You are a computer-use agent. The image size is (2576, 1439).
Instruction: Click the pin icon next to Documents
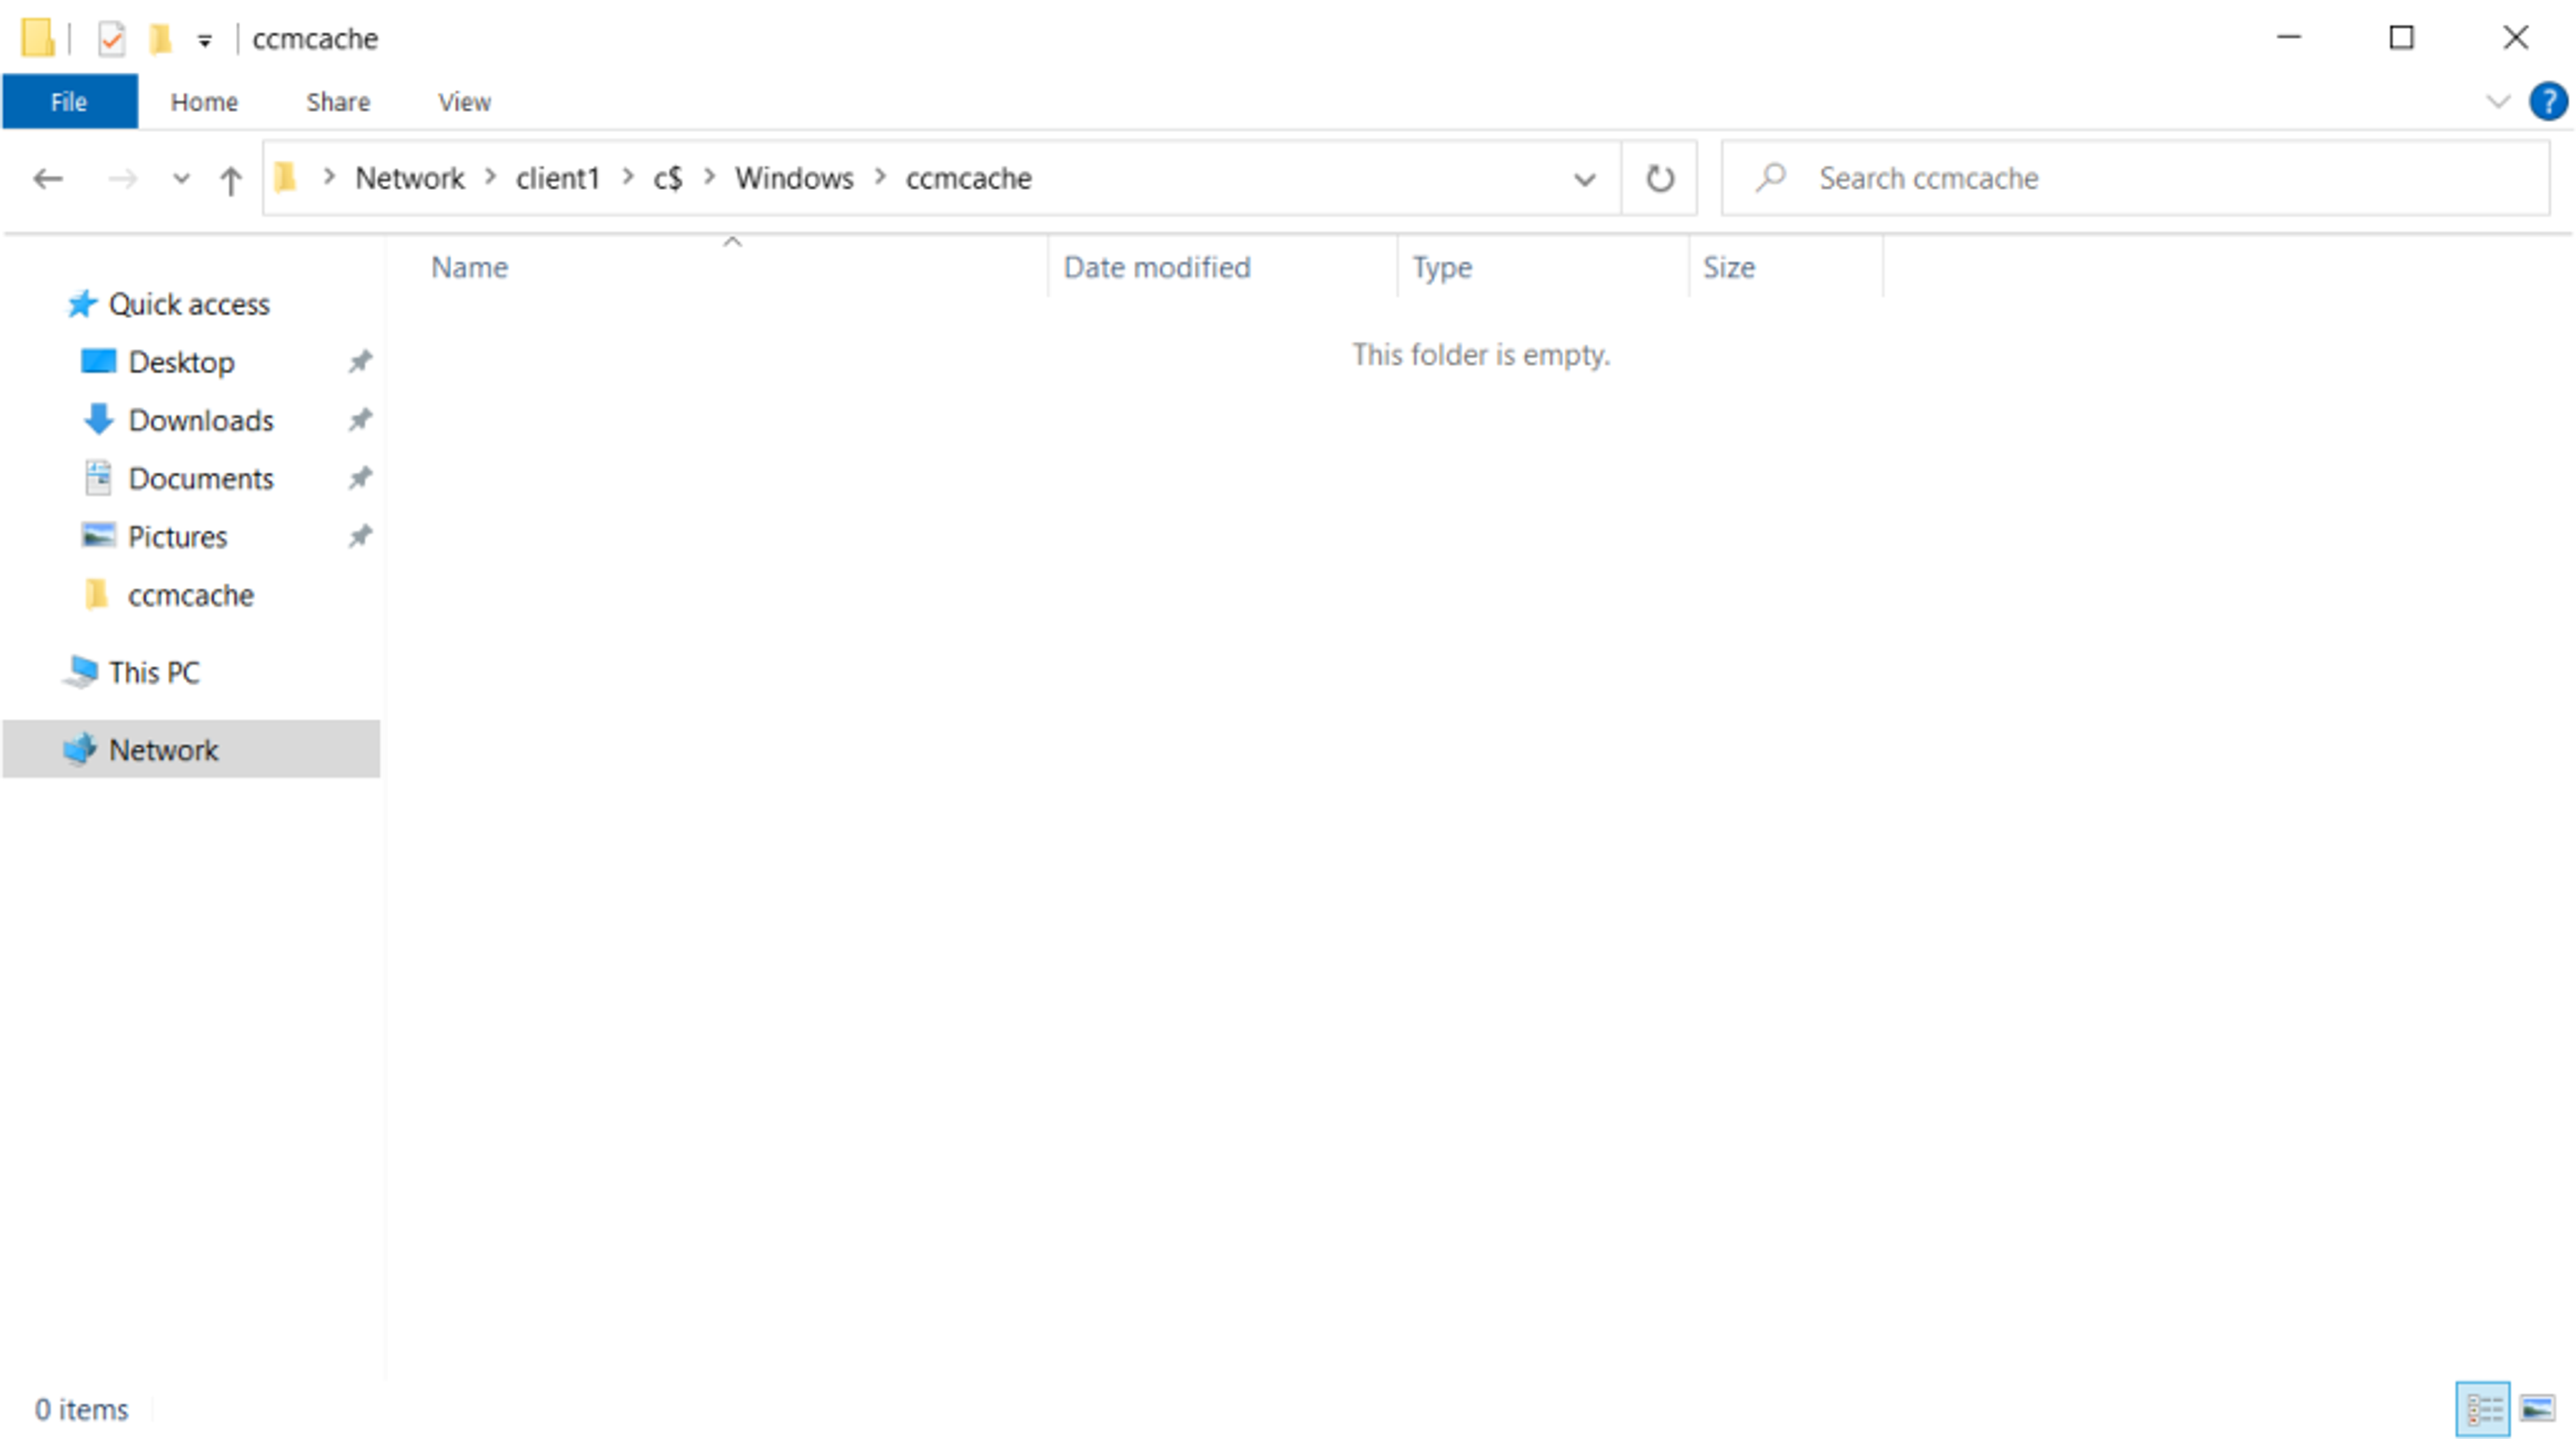360,478
